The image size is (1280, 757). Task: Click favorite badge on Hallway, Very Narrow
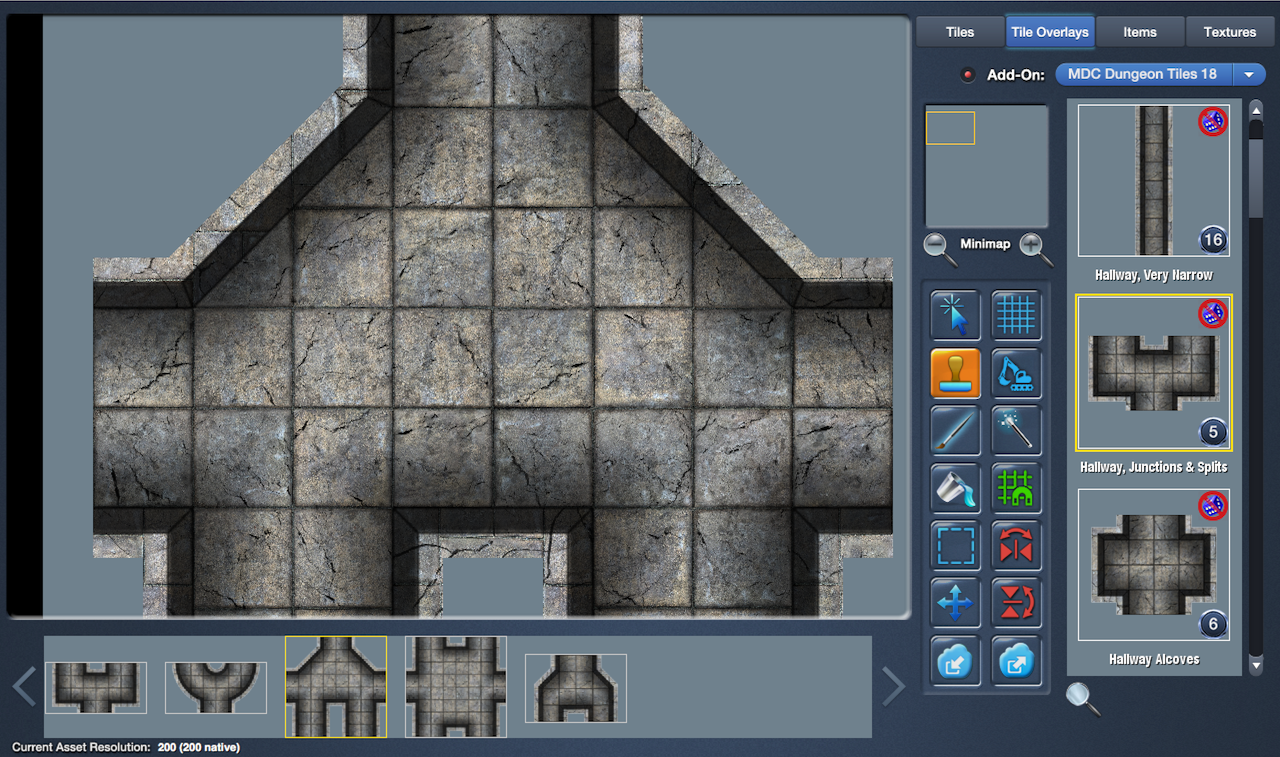pos(1212,122)
